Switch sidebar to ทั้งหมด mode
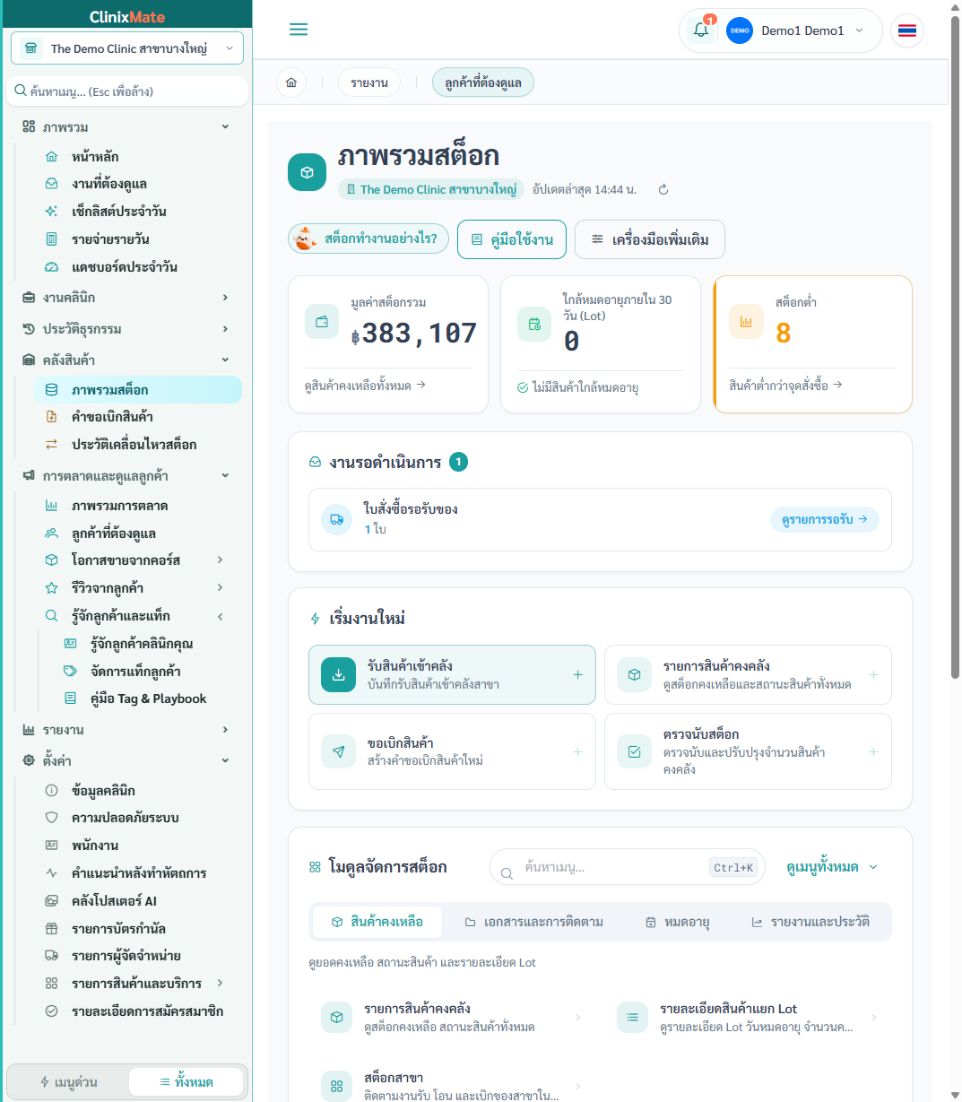Viewport: 962px width, 1102px height. click(x=186, y=1082)
